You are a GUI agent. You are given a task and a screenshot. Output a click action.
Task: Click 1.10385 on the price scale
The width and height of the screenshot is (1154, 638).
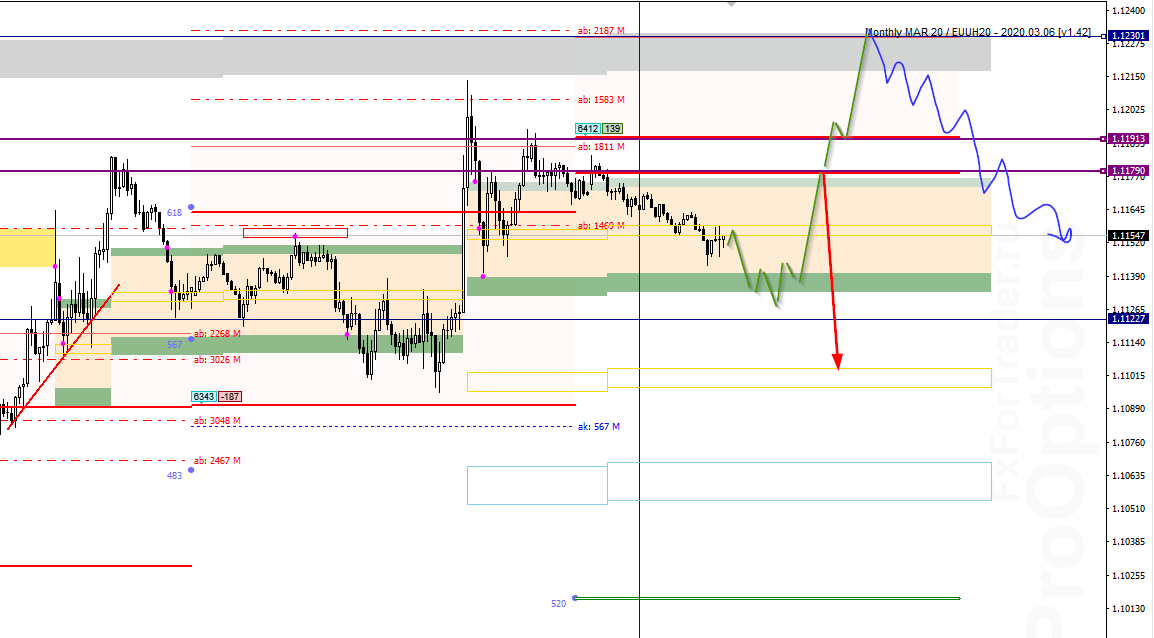click(x=1128, y=542)
